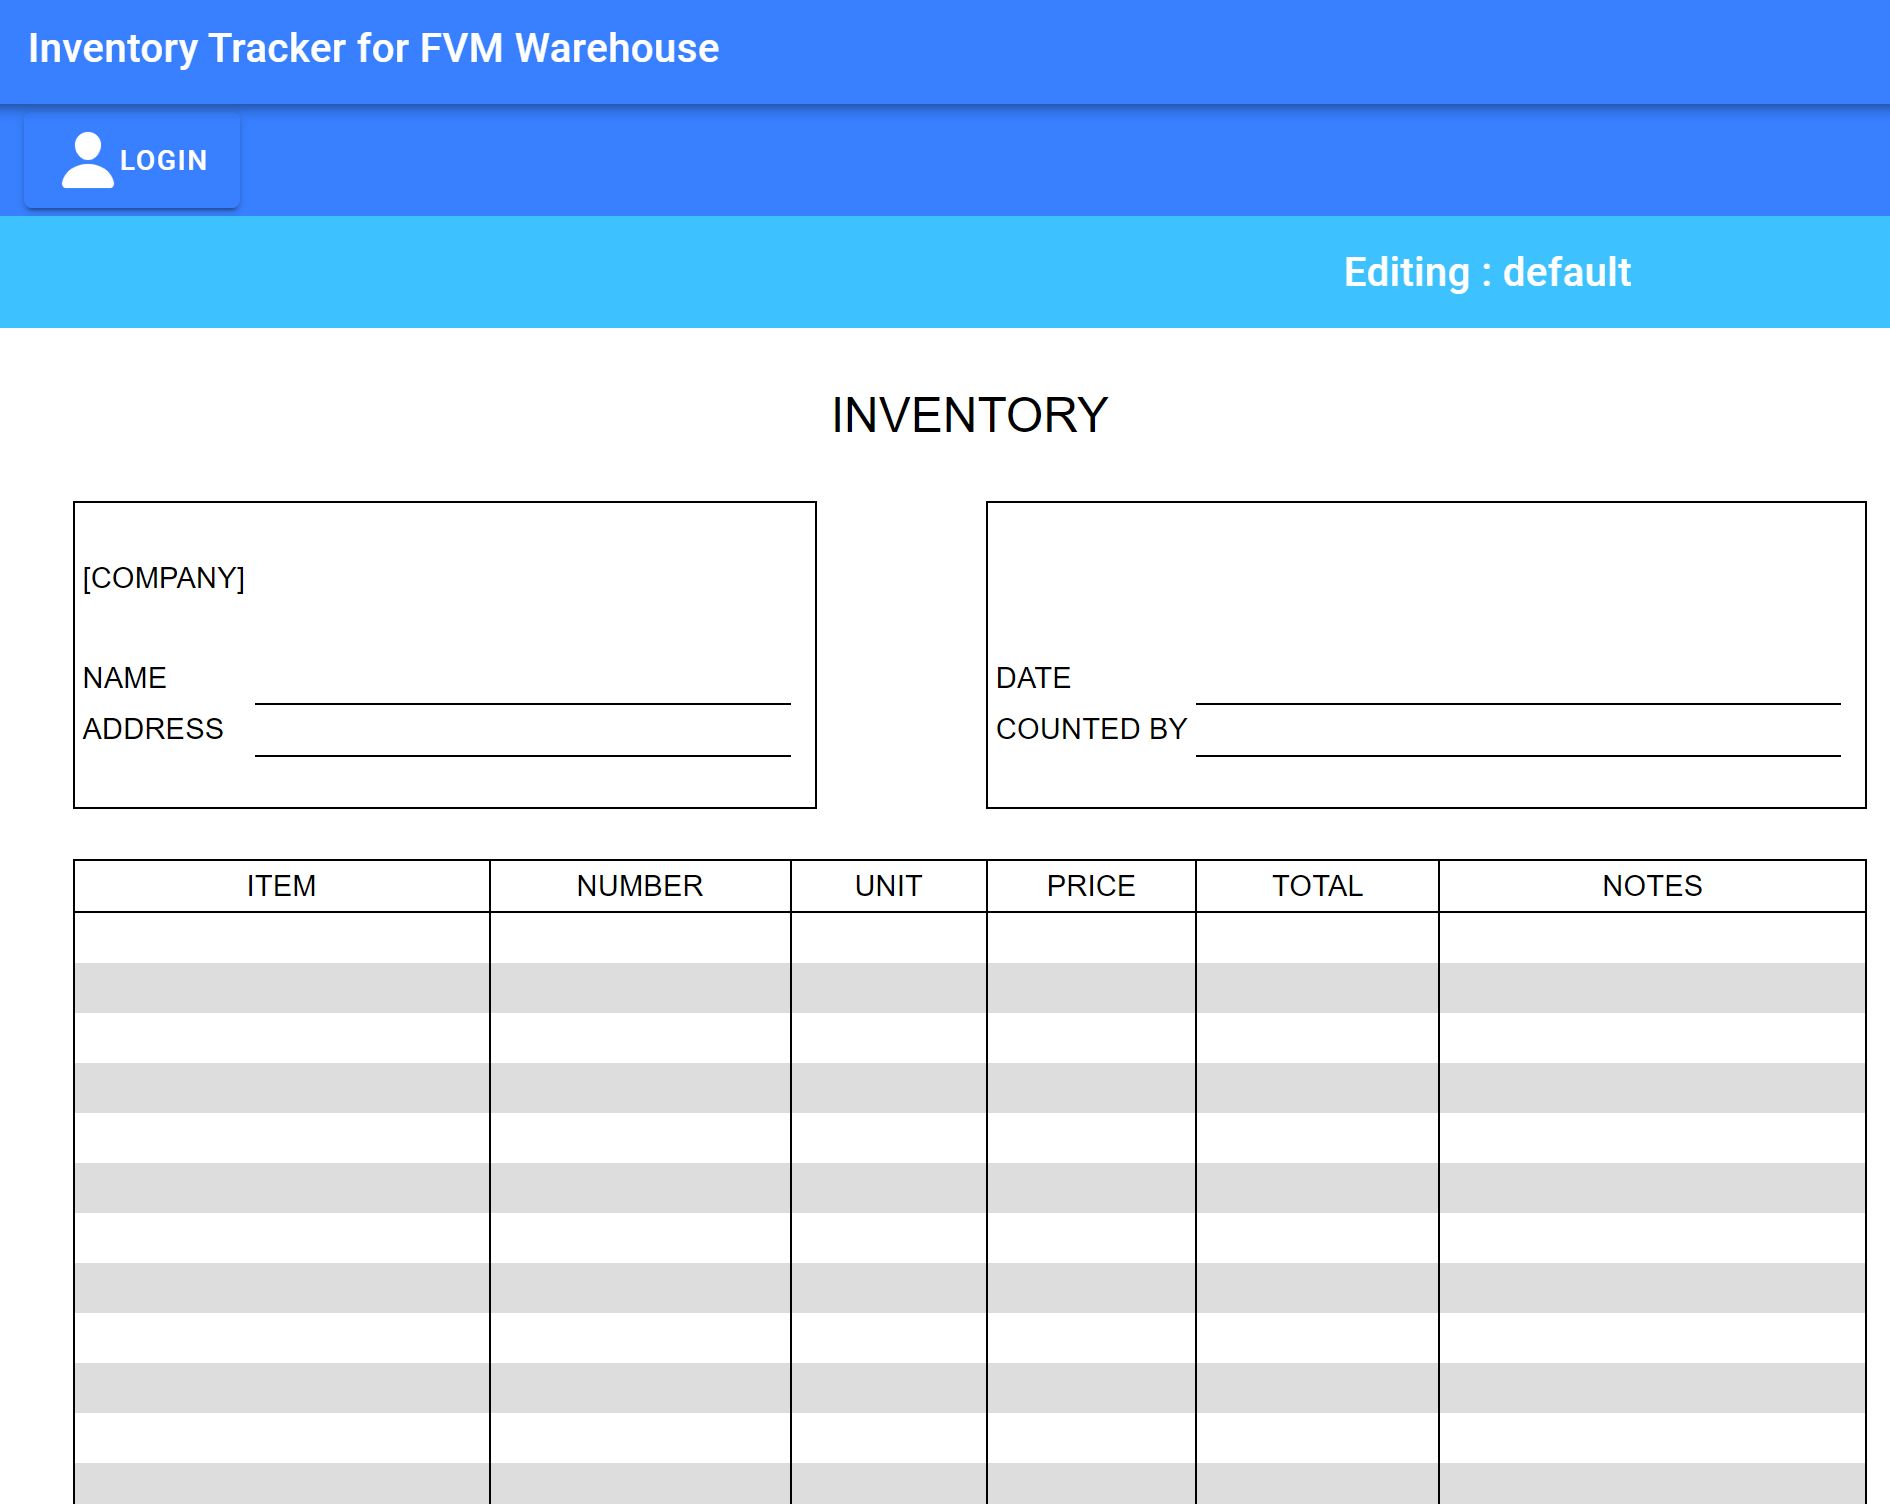This screenshot has width=1890, height=1504.
Task: Click the ITEM column header
Action: (x=282, y=886)
